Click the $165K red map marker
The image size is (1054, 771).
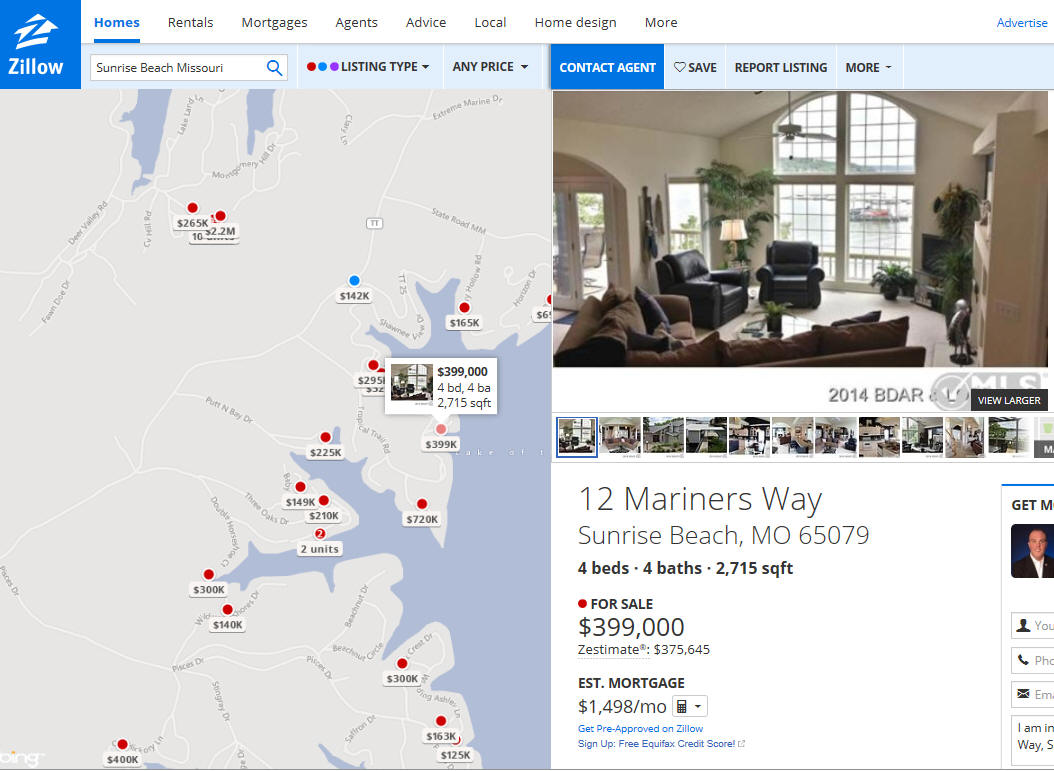(464, 307)
